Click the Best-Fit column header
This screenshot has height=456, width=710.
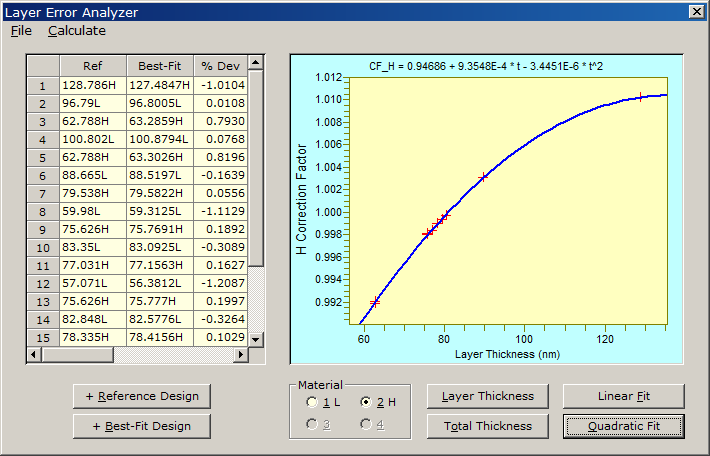(x=160, y=66)
